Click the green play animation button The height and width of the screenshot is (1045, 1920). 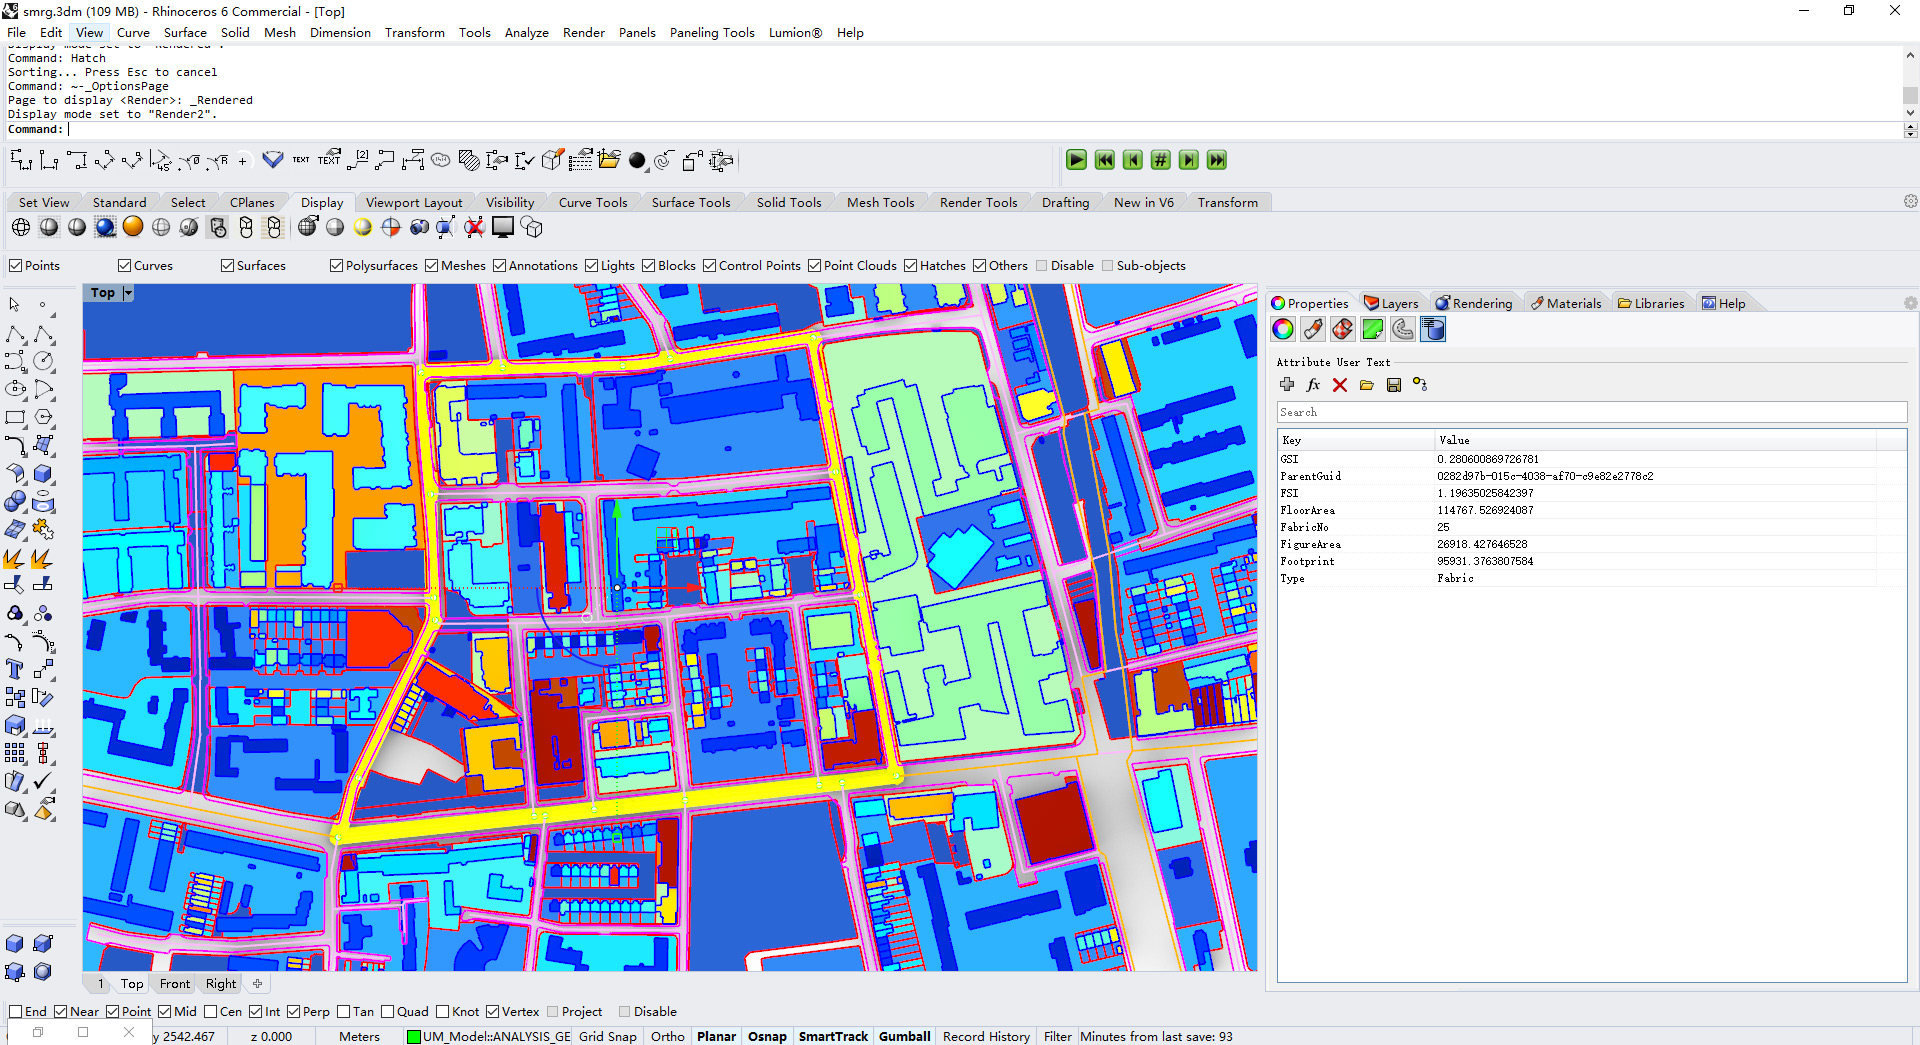click(1076, 160)
